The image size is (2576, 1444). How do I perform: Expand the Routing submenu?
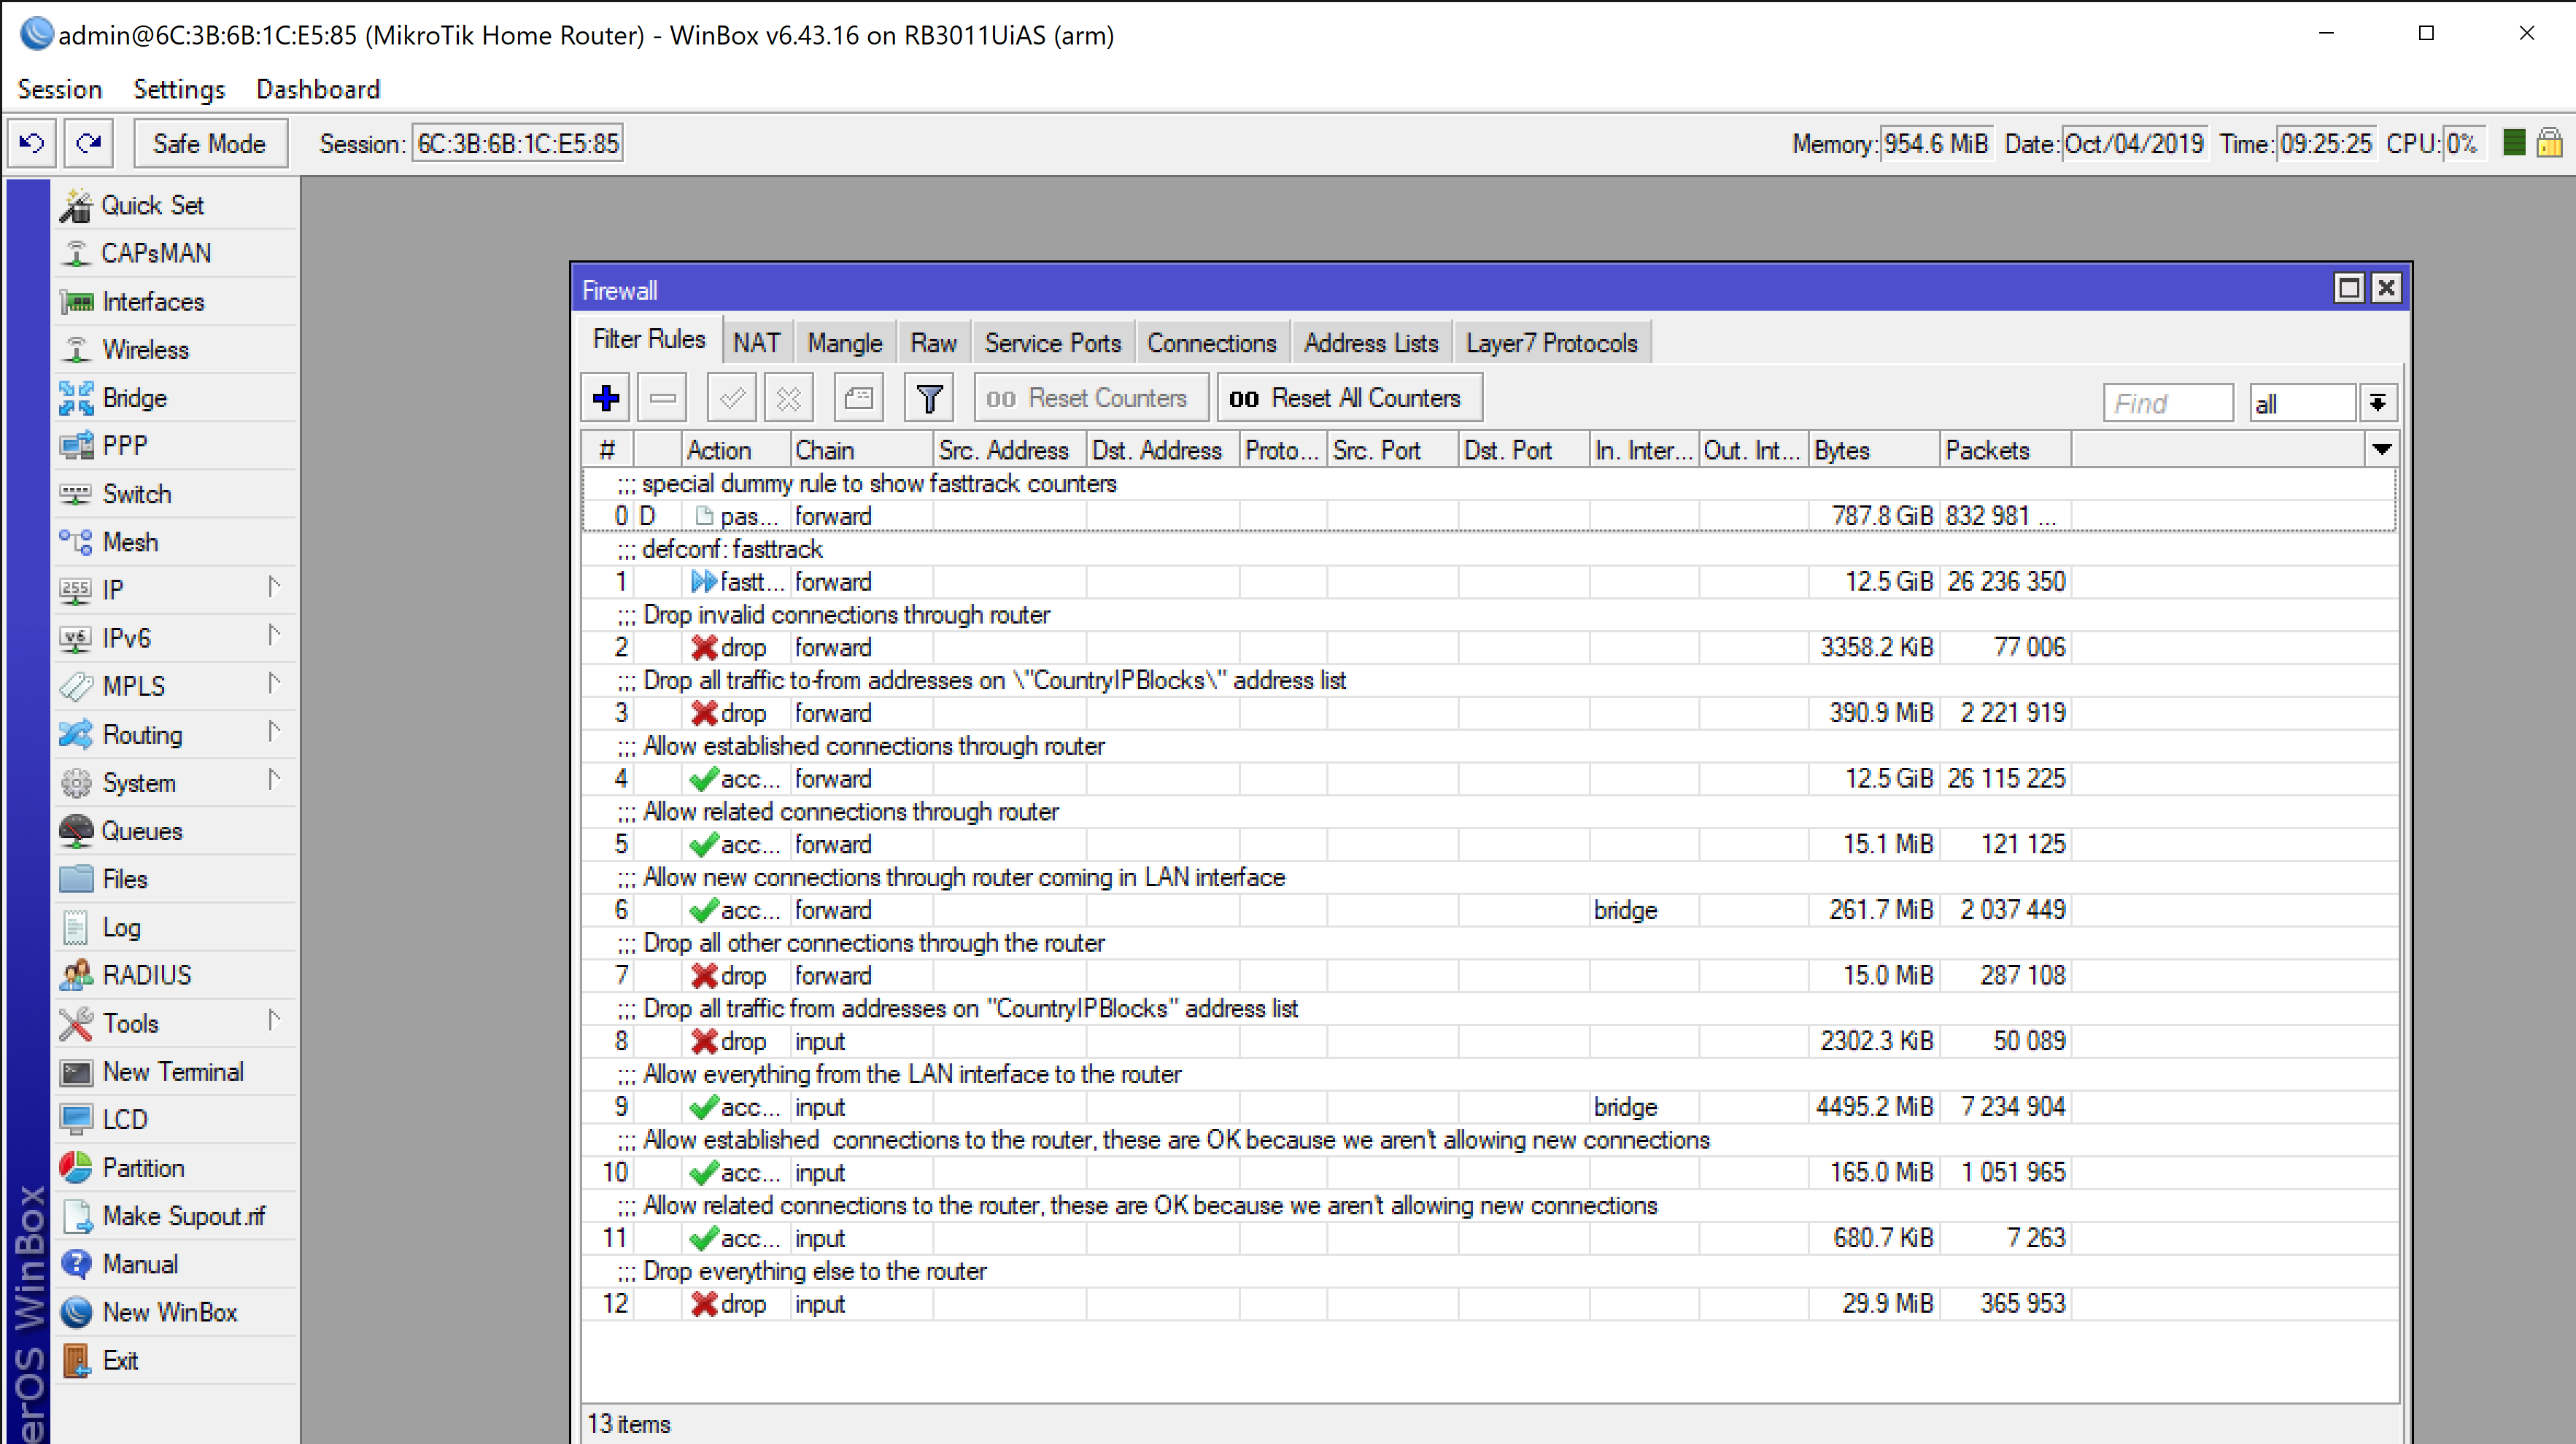(175, 734)
